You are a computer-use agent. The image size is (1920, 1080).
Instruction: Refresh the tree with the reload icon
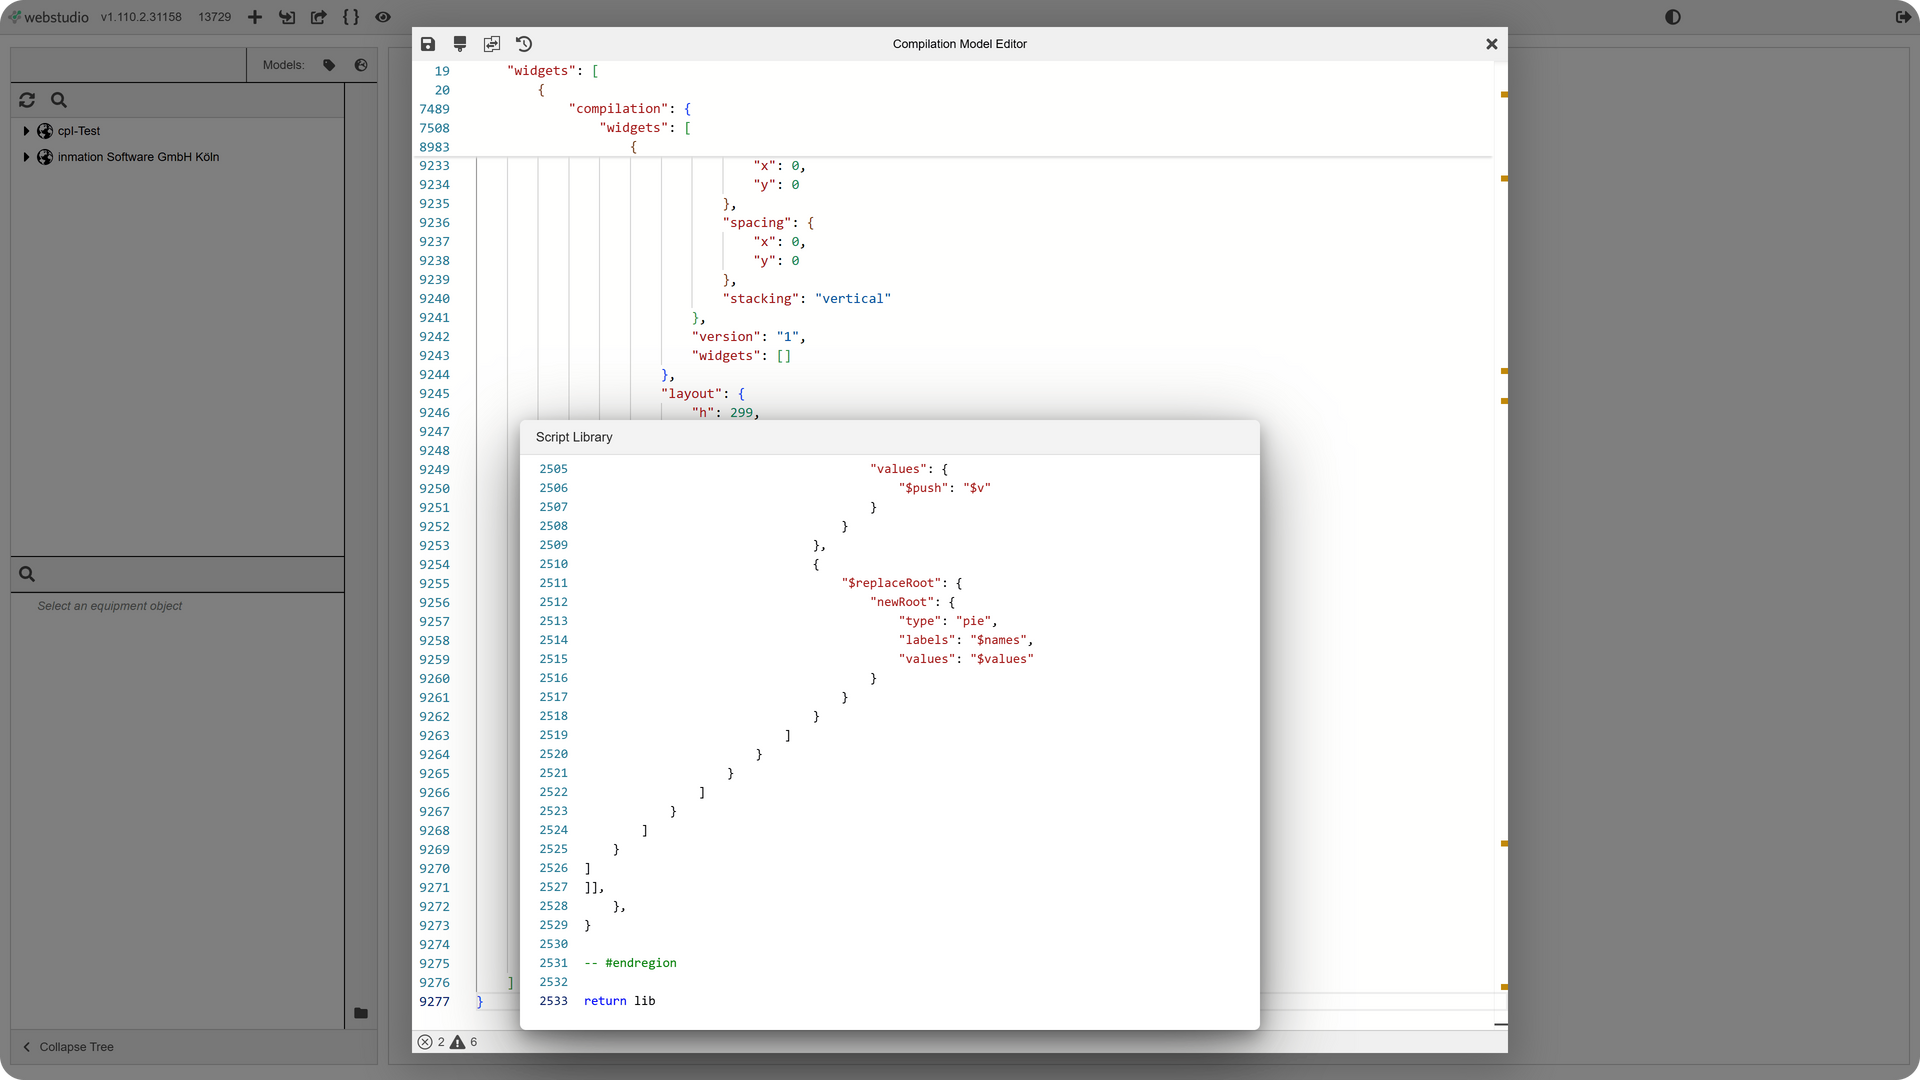(27, 100)
